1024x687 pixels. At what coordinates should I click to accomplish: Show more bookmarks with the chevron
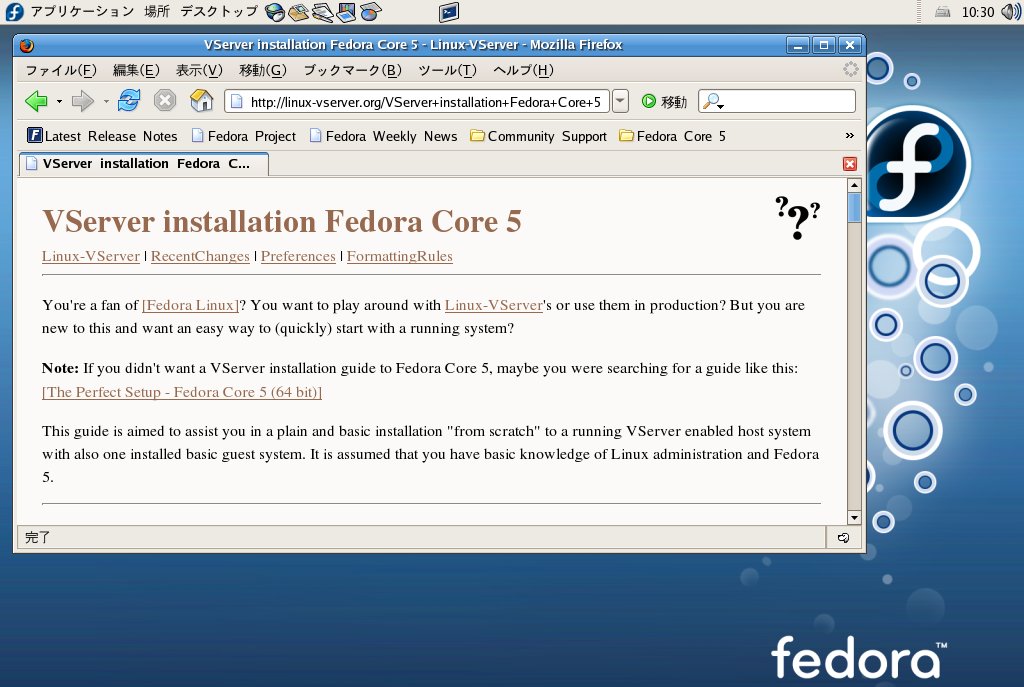[850, 136]
